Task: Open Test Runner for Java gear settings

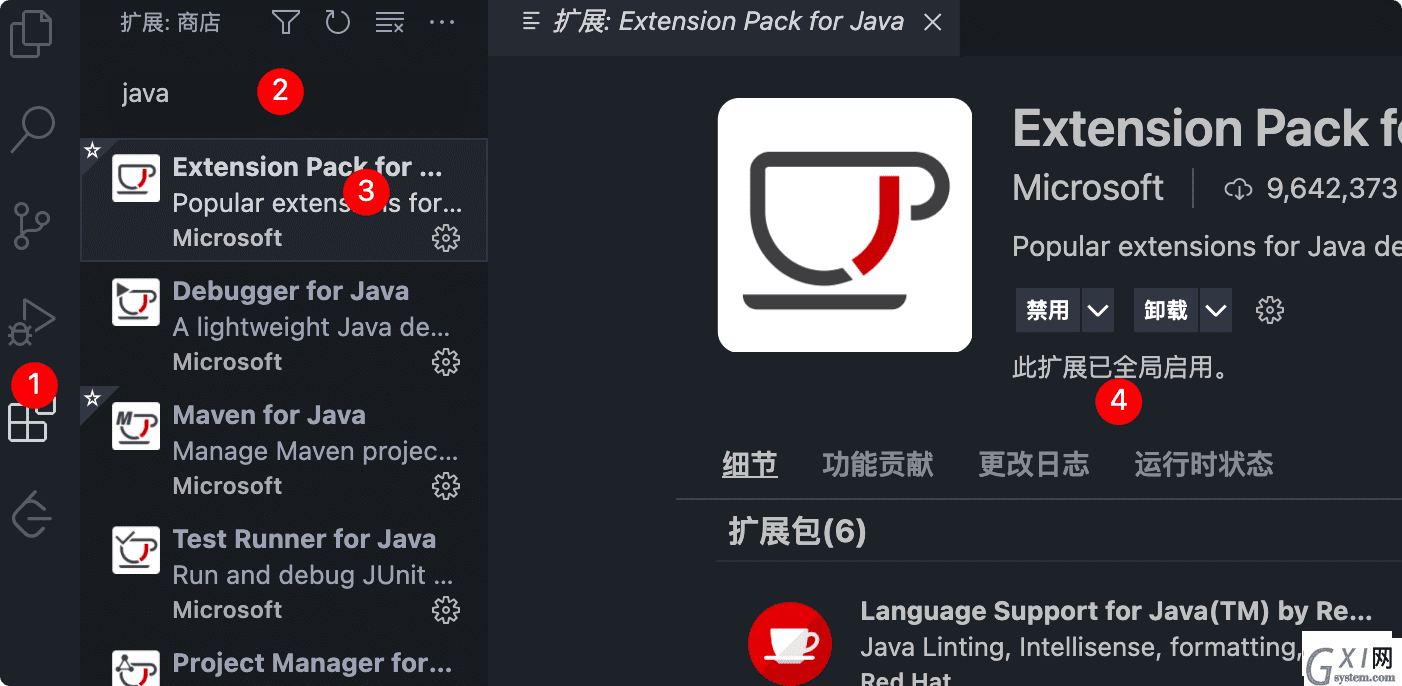Action: pos(445,610)
